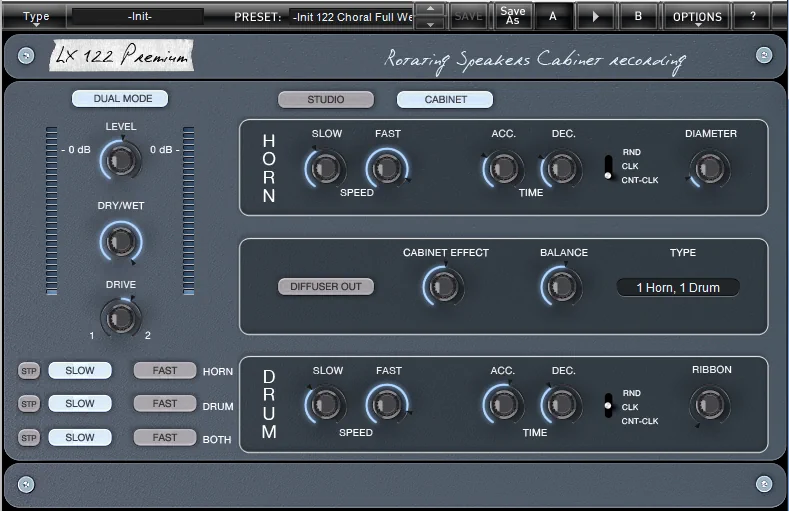
Task: Open the preset name list
Action: [x=351, y=17]
